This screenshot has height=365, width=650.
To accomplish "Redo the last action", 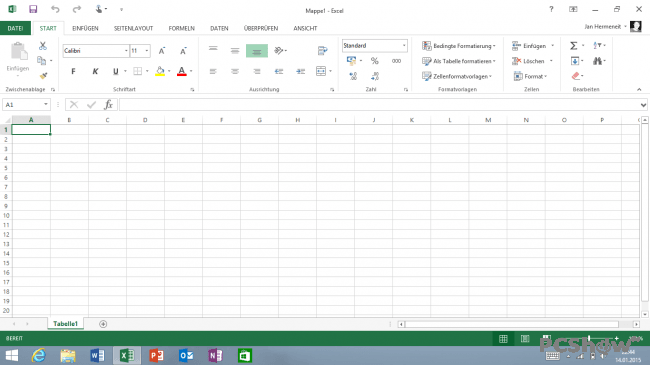I will pyautogui.click(x=77, y=9).
